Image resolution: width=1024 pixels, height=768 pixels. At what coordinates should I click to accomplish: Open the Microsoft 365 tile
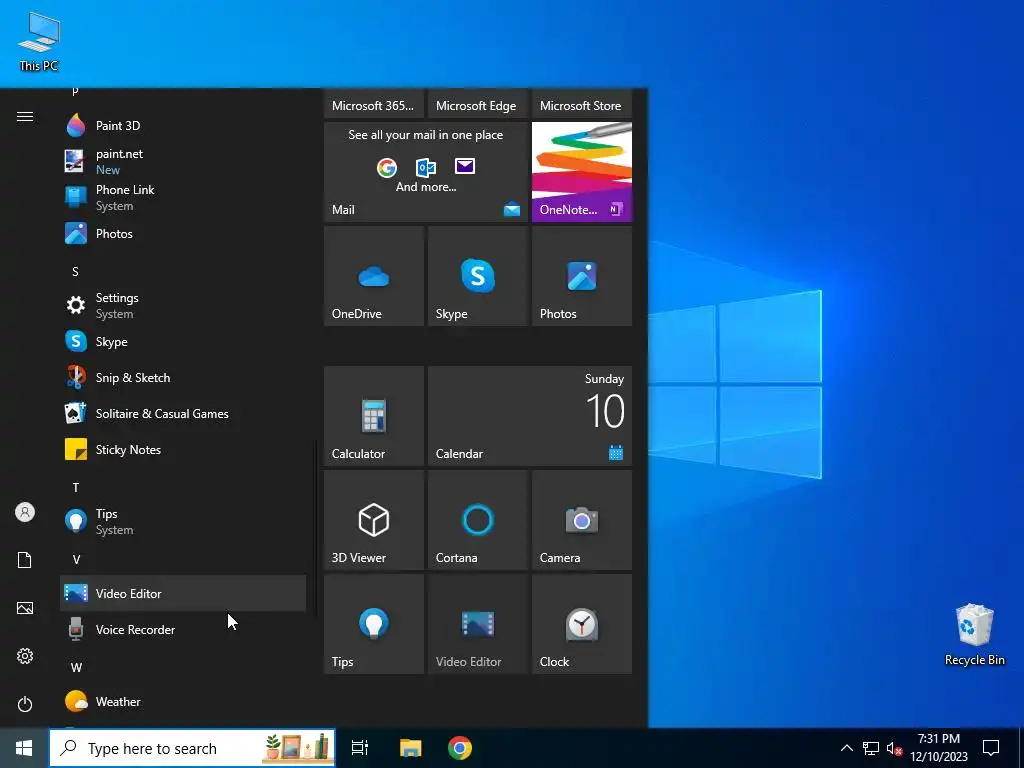tap(374, 104)
